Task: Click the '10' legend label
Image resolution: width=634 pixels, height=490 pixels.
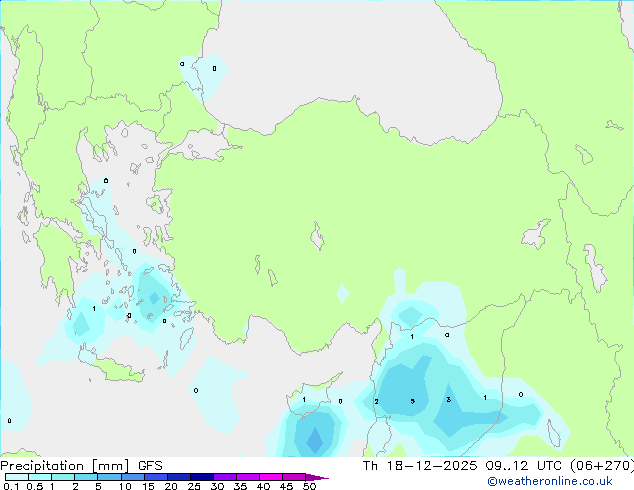Action: [125, 486]
